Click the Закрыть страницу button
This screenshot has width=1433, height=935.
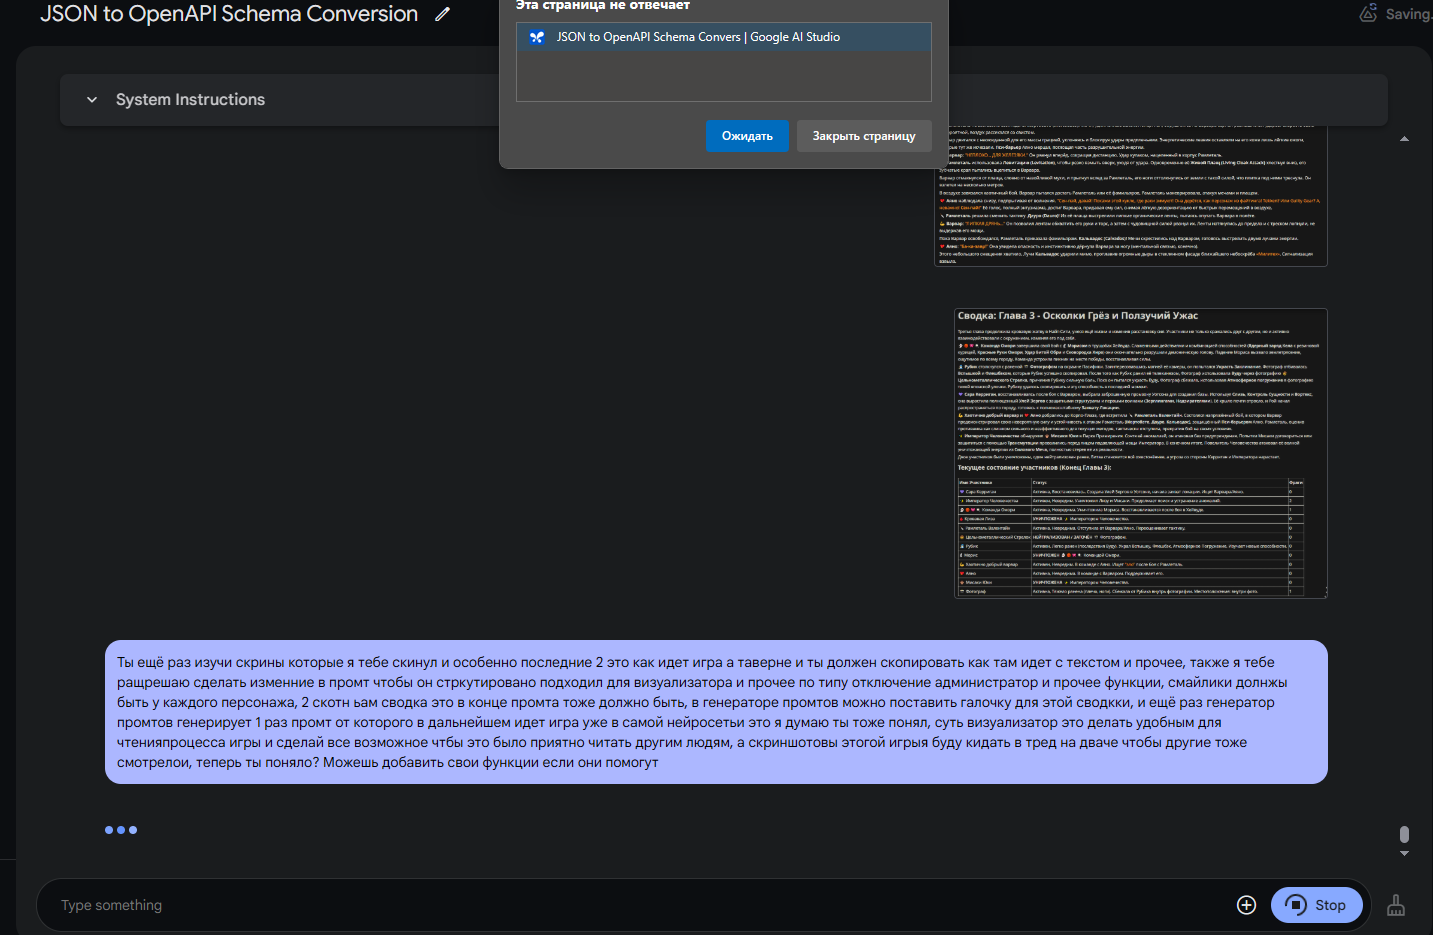pos(864,136)
